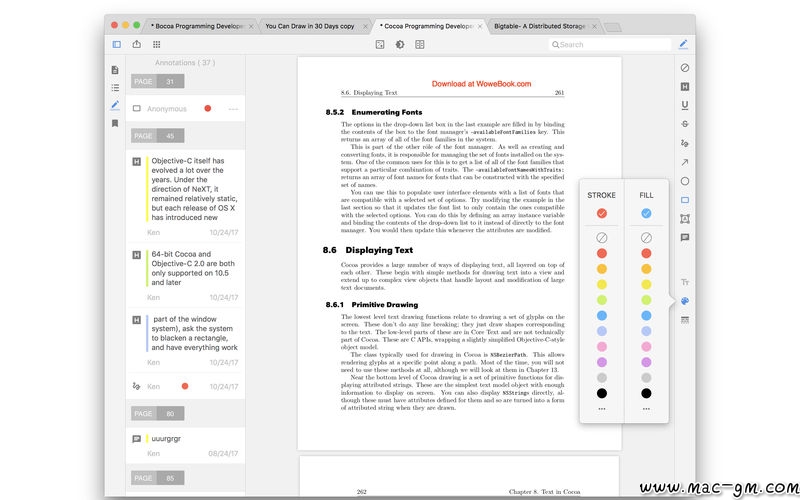Open the document pages sidebar tab
800x500 pixels.
115,70
